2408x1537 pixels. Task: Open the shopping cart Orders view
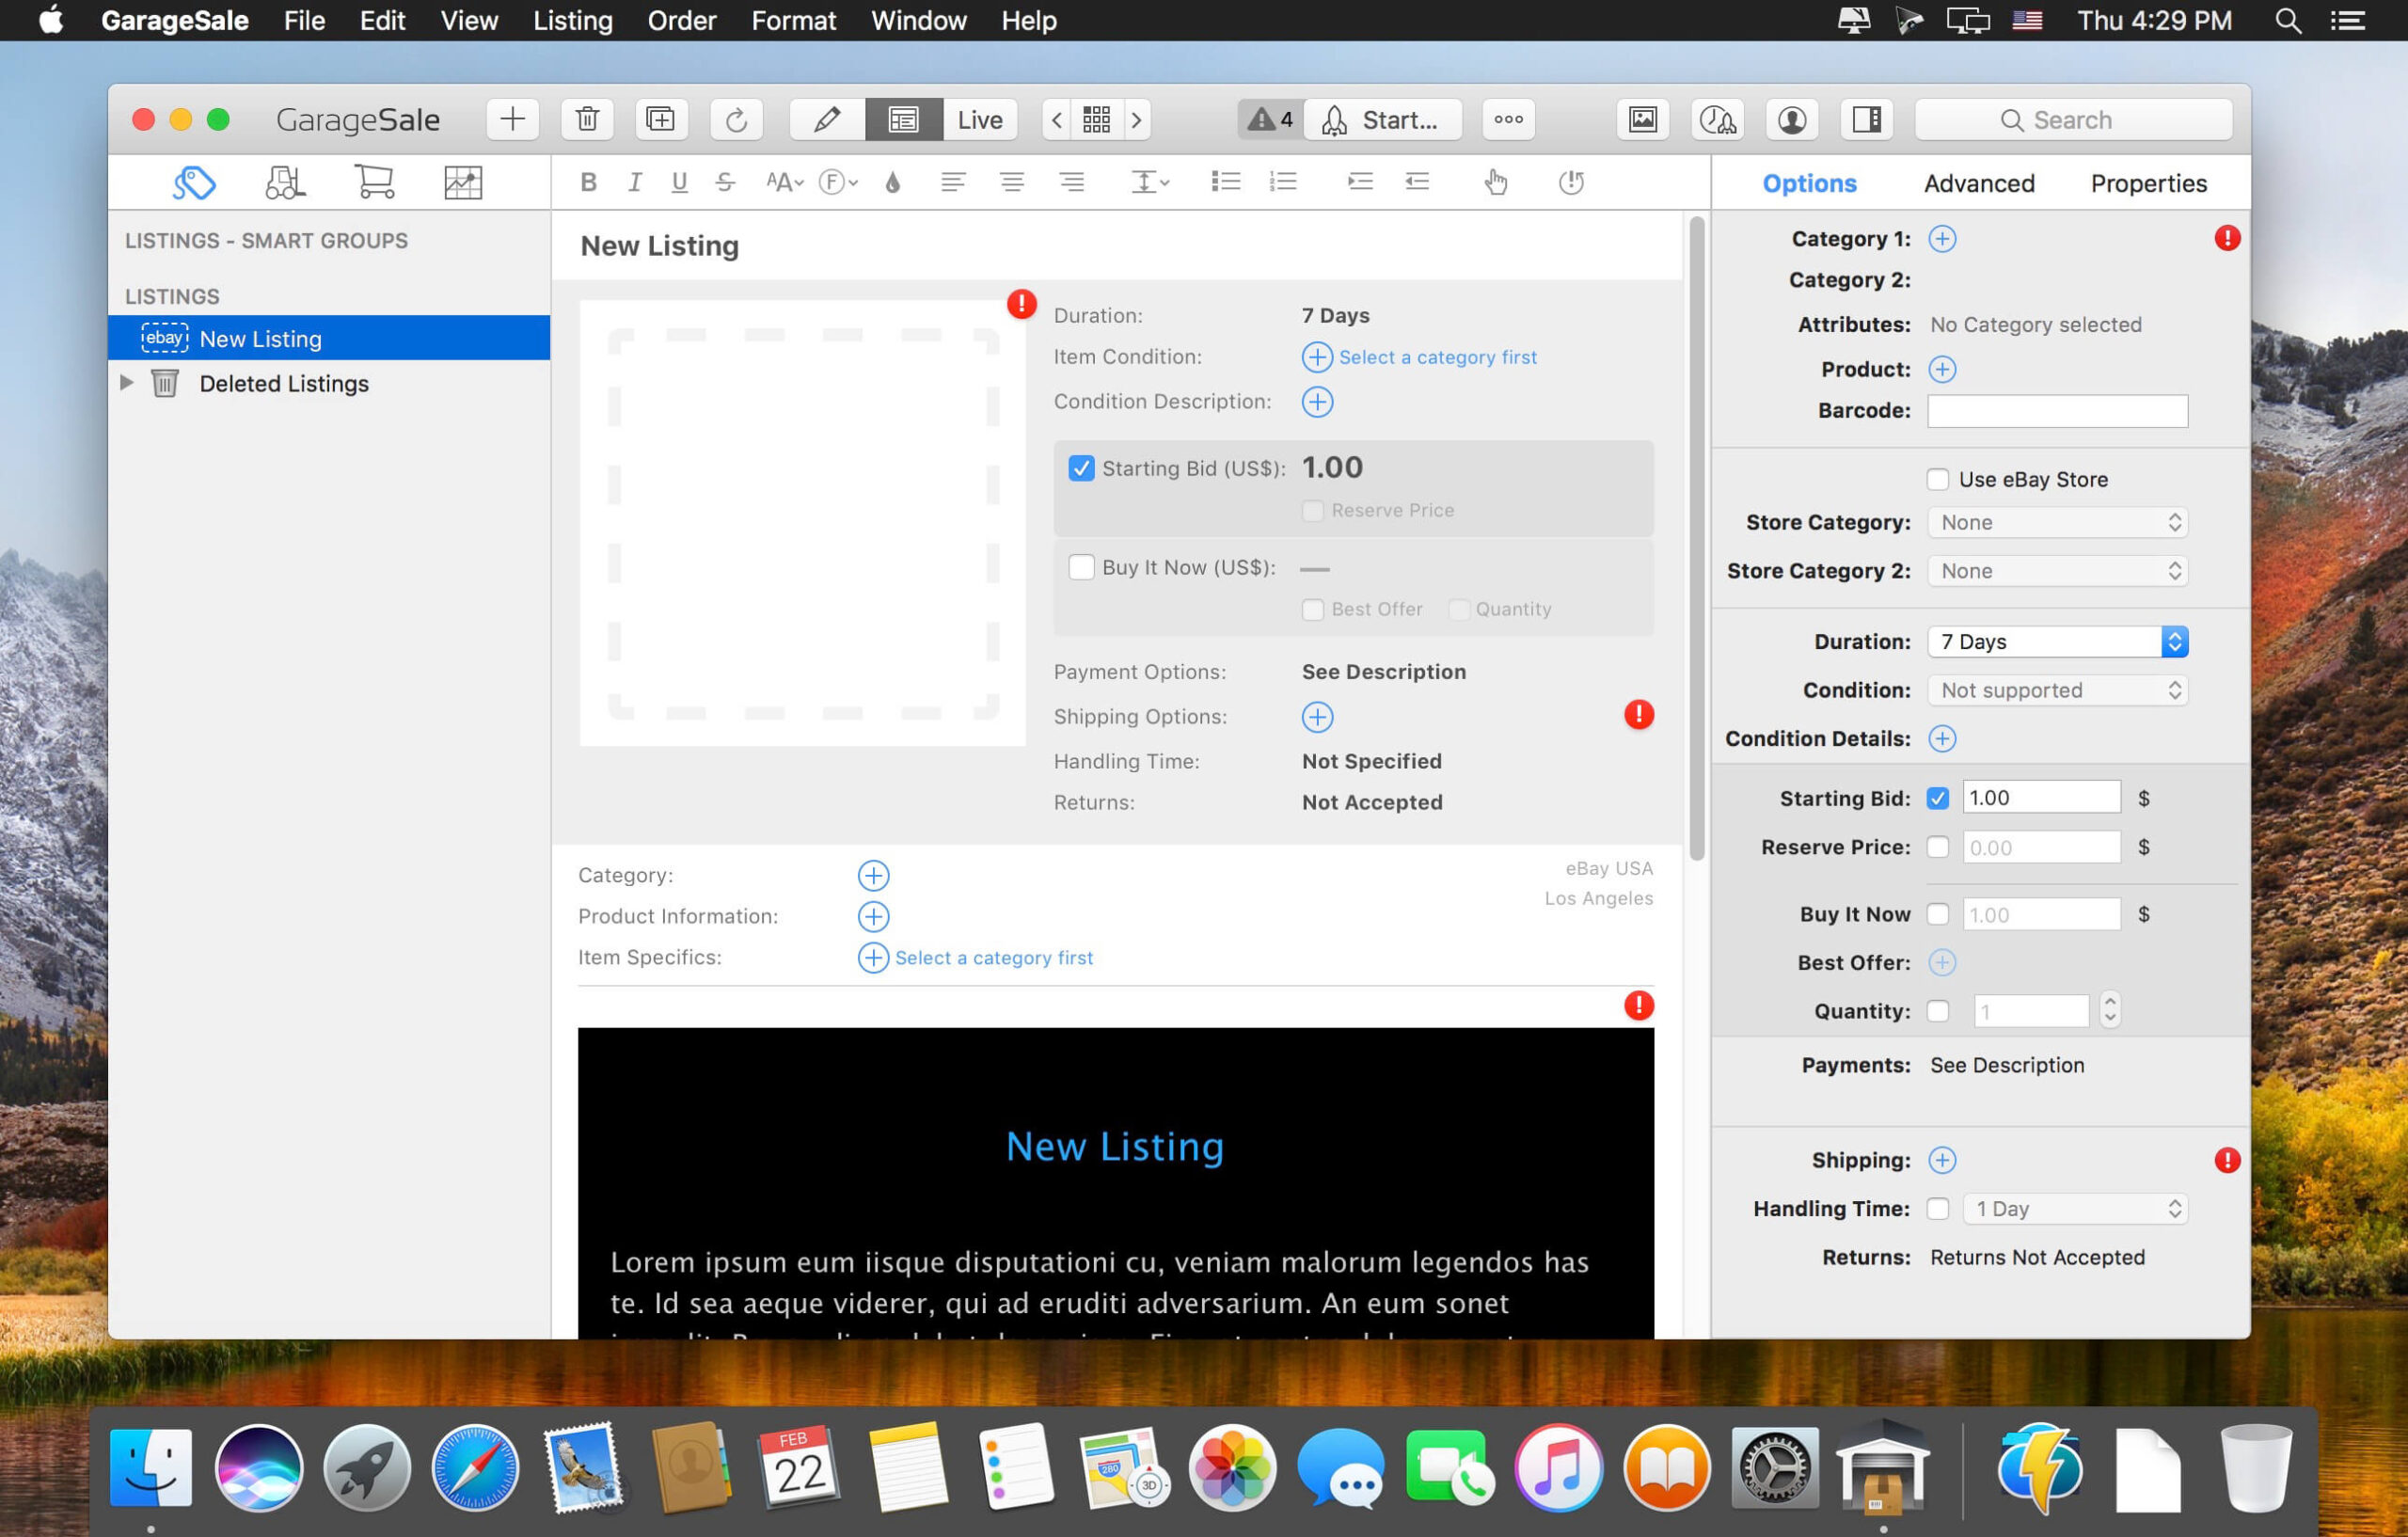pos(374,182)
